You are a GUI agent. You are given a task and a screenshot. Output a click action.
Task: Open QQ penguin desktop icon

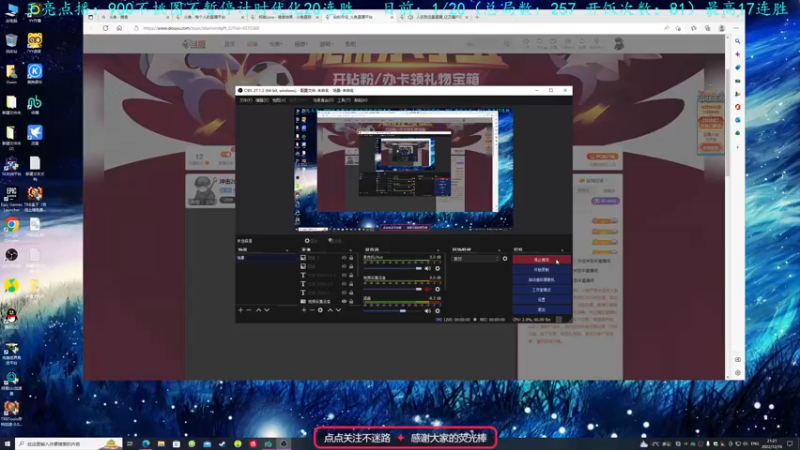11,317
